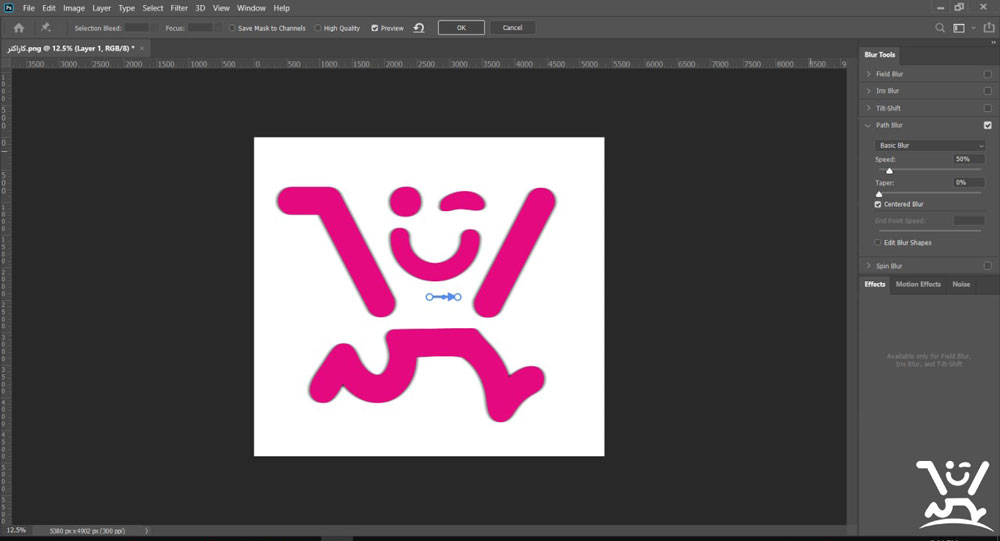Open status bar info arrow menu

tap(146, 531)
